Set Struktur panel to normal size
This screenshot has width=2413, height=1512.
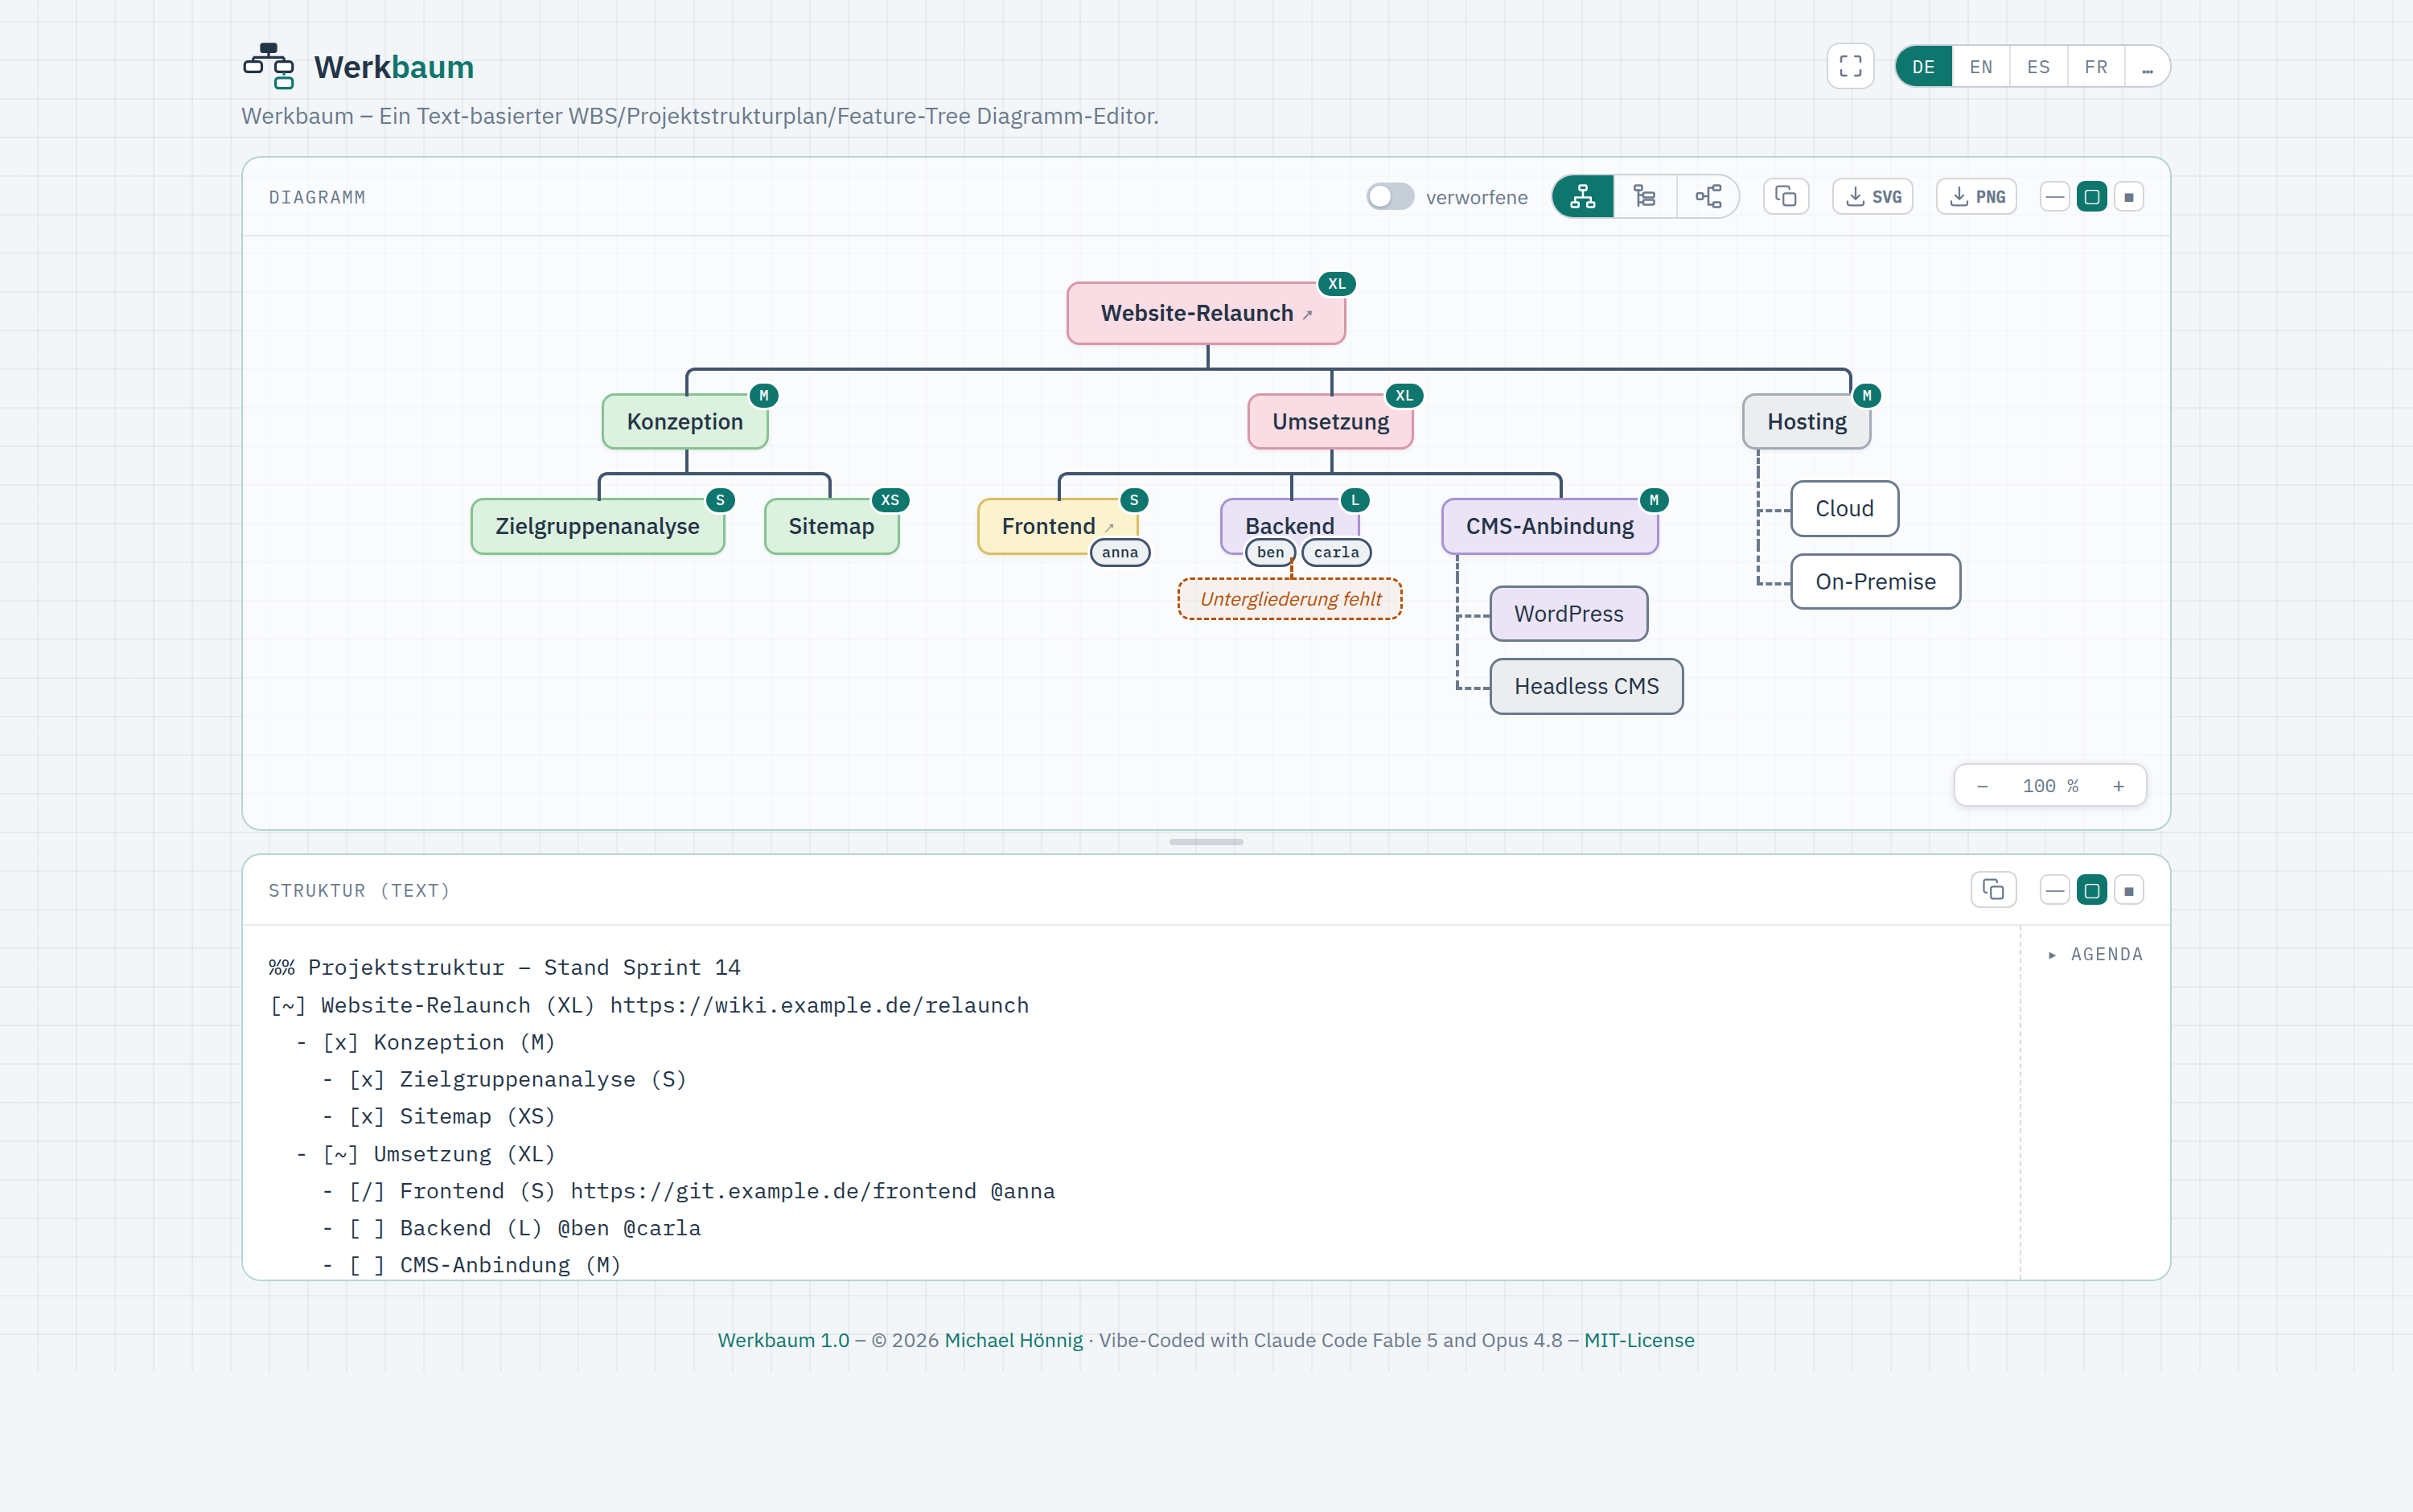tap(2091, 889)
